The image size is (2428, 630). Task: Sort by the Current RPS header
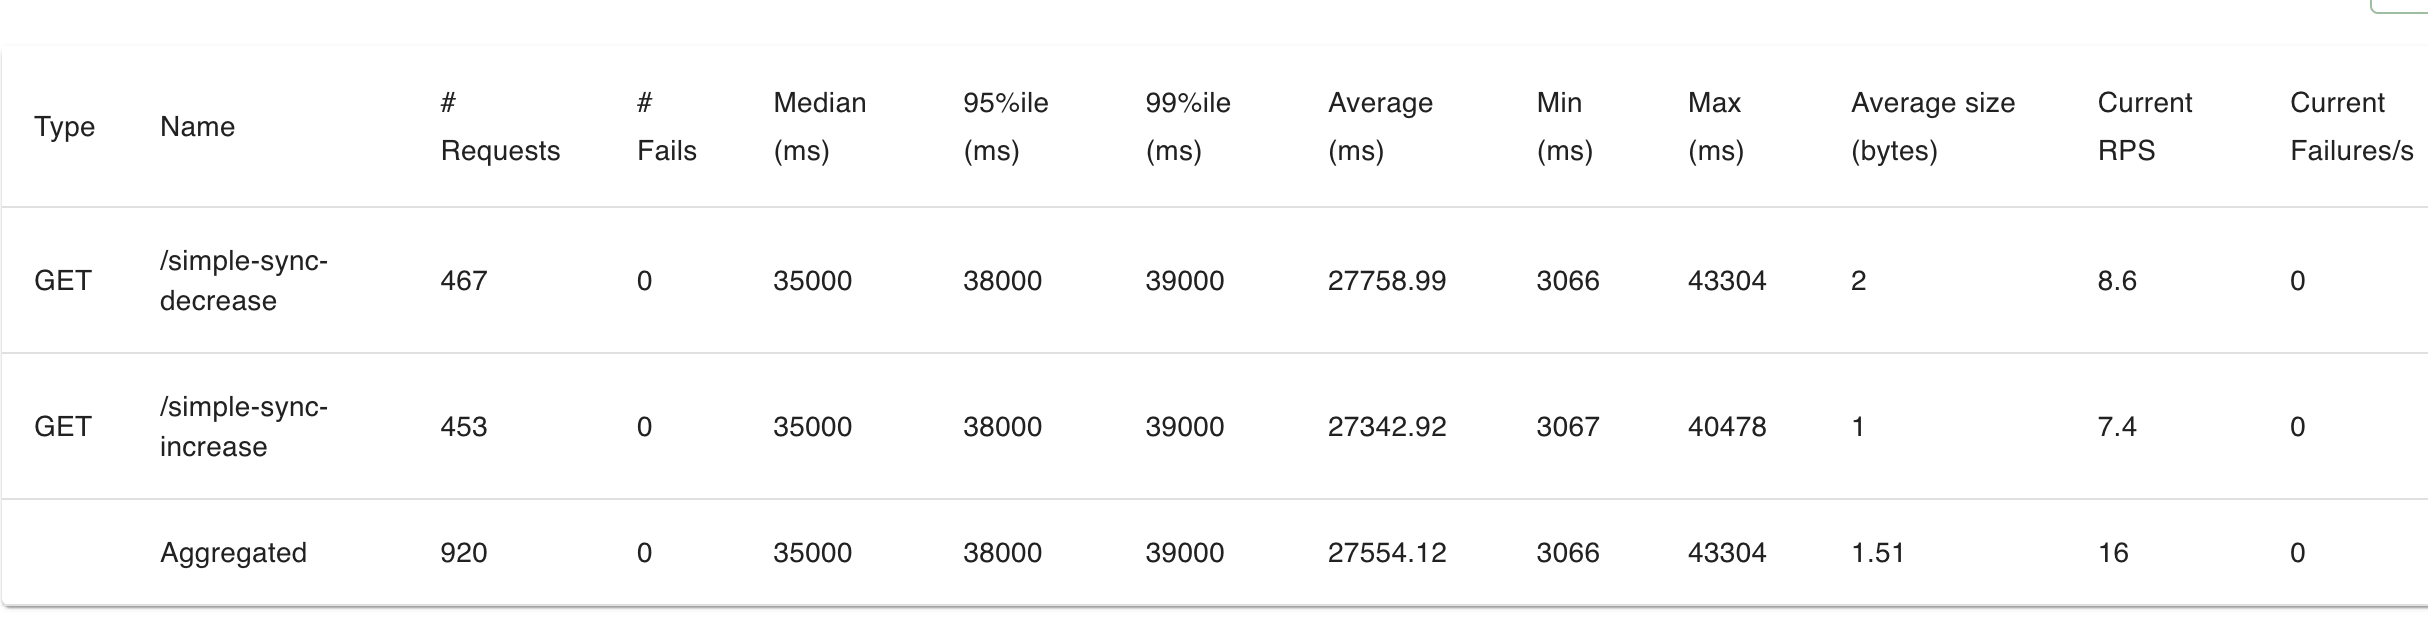tap(2144, 127)
